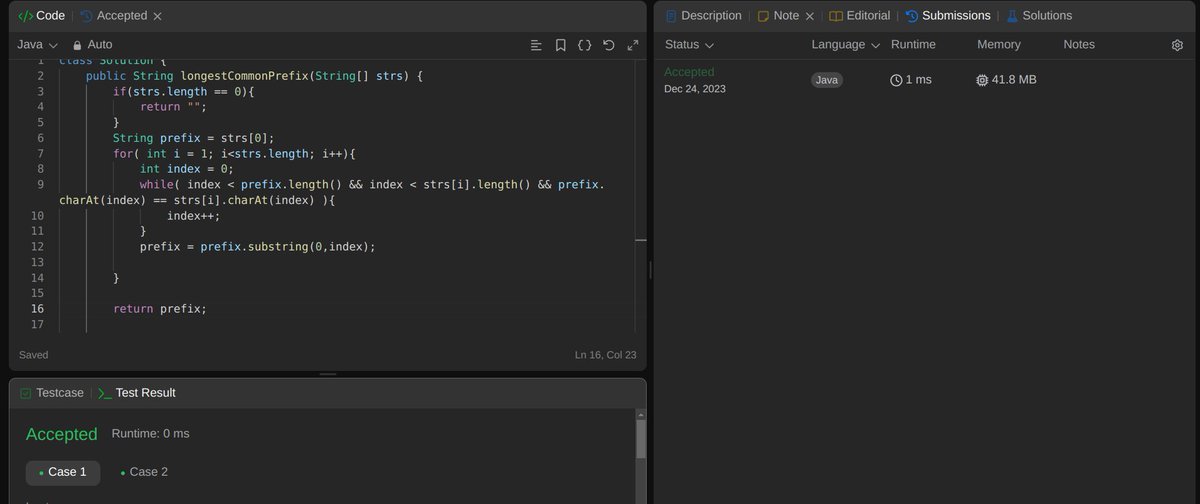
Task: Click the vertical panel divider handle
Action: tap(650, 270)
